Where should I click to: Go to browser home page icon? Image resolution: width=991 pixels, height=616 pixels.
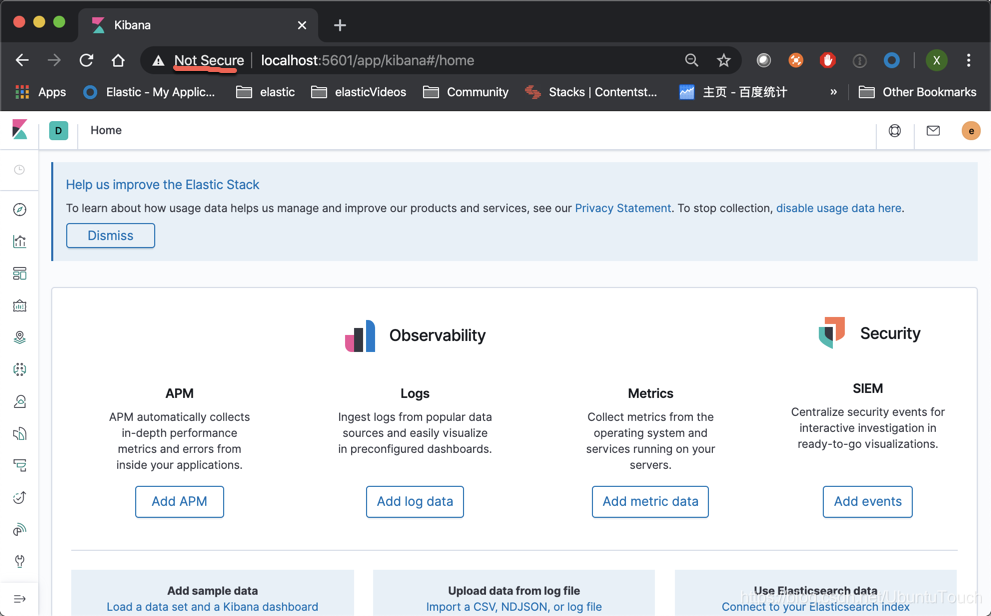tap(118, 61)
